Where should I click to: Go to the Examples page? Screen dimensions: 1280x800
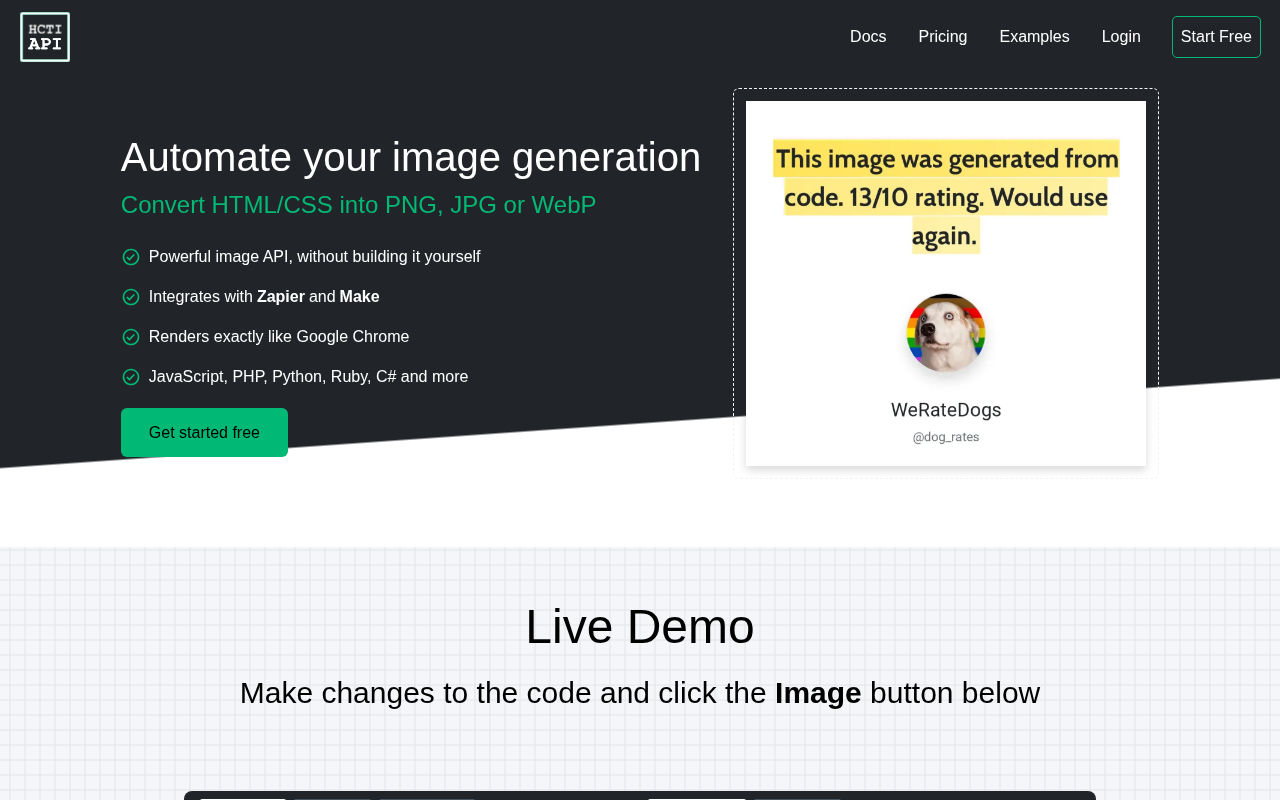[1034, 37]
